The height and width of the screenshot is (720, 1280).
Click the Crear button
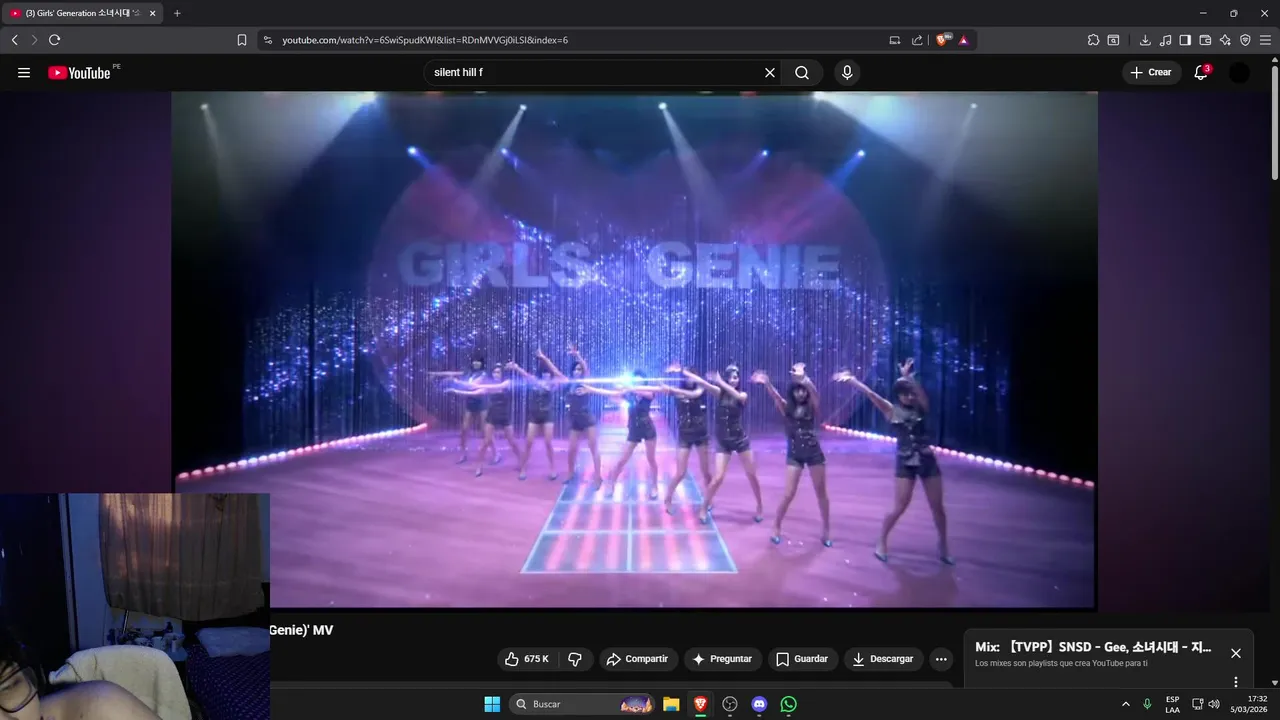pyautogui.click(x=1151, y=73)
